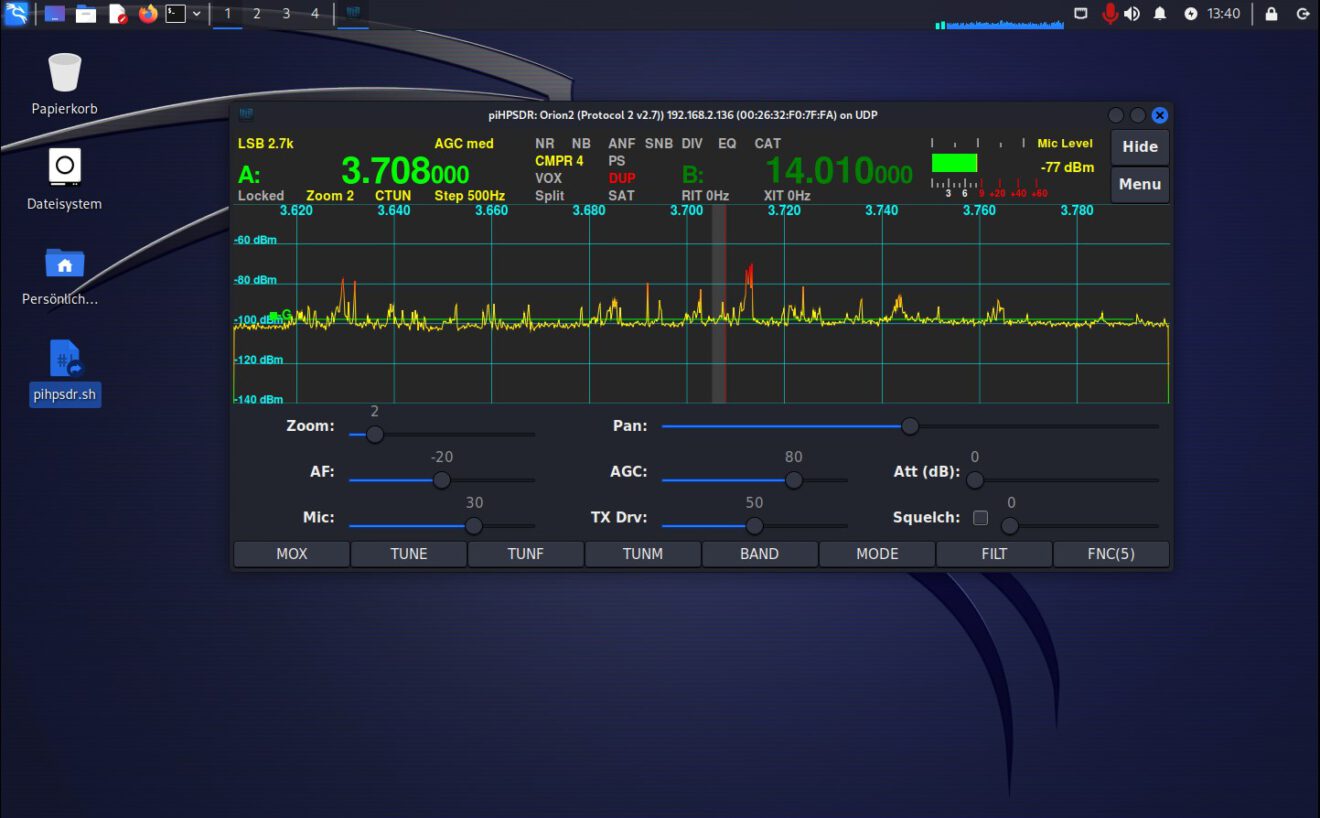Click the Zoom slider handle
The image size is (1320, 818).
[x=375, y=434]
